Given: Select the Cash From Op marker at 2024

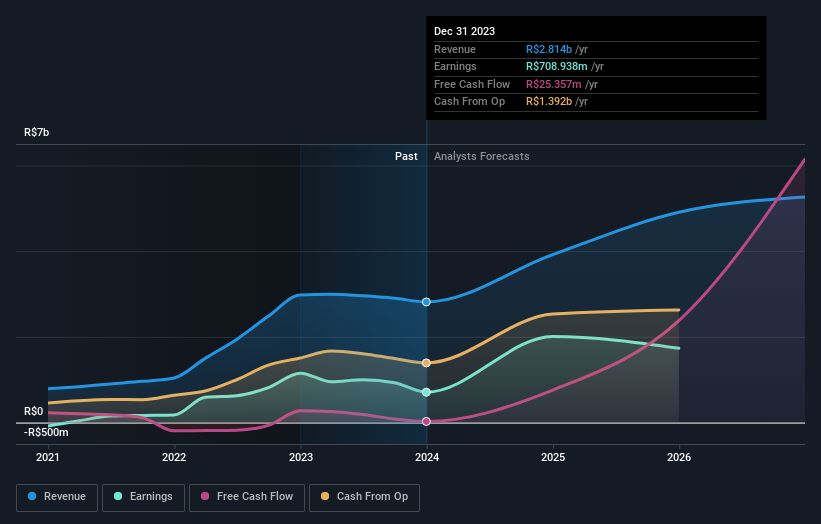Looking at the screenshot, I should pyautogui.click(x=426, y=363).
